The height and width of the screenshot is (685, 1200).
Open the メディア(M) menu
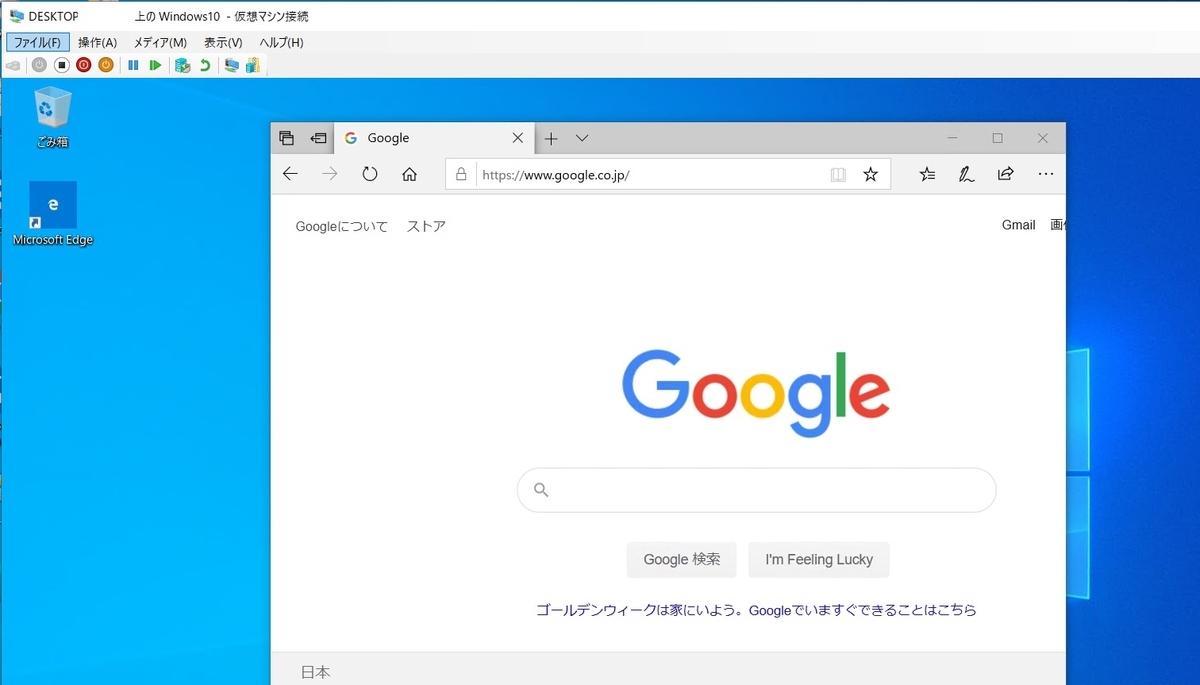[160, 42]
